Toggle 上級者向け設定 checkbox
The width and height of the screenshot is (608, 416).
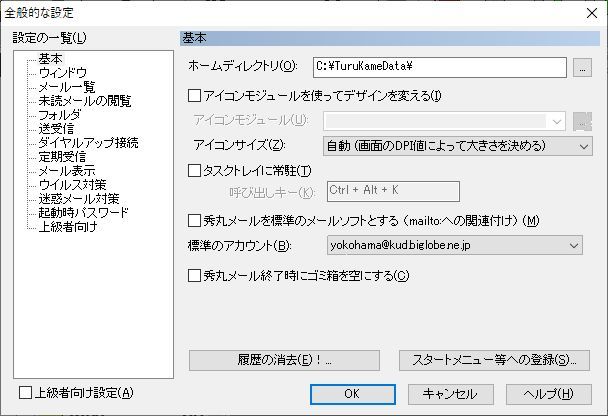27,393
